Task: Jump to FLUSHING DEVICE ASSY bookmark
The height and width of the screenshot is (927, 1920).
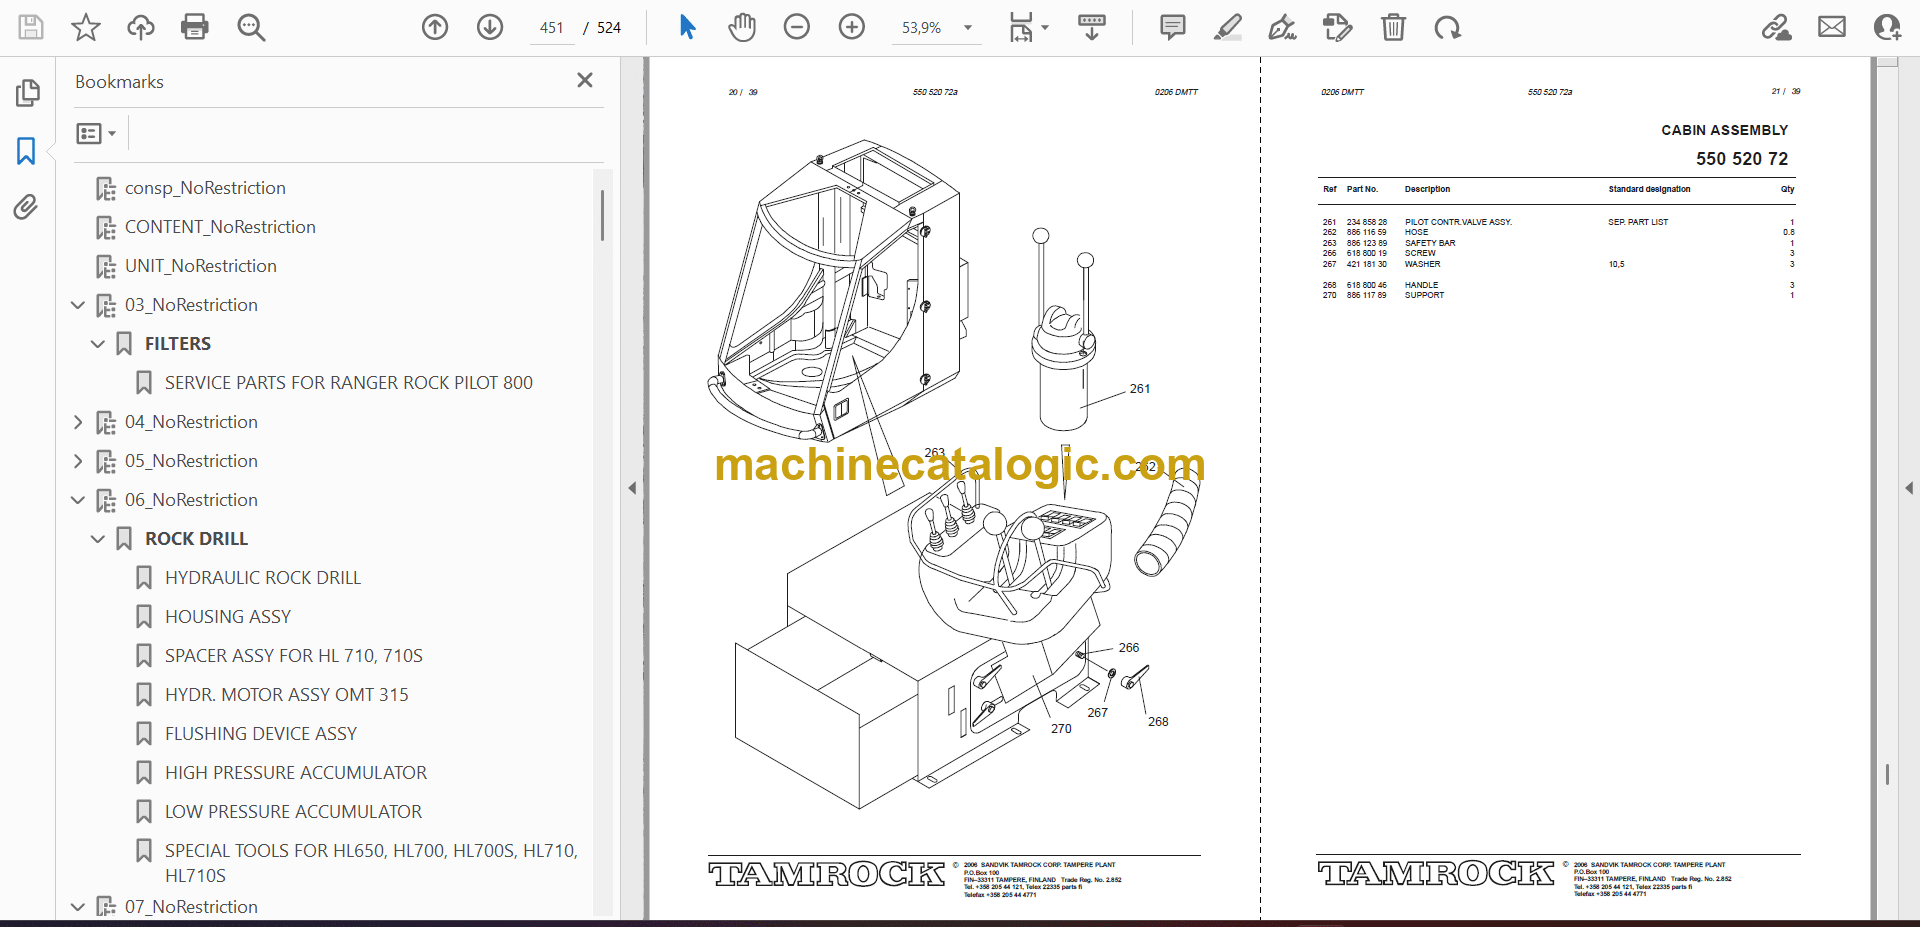Action: pyautogui.click(x=261, y=734)
